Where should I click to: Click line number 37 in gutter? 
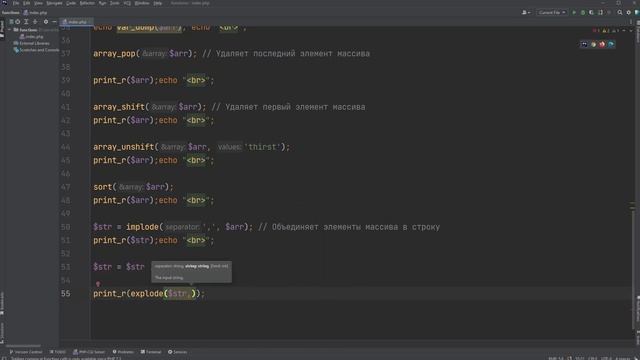[x=65, y=54]
